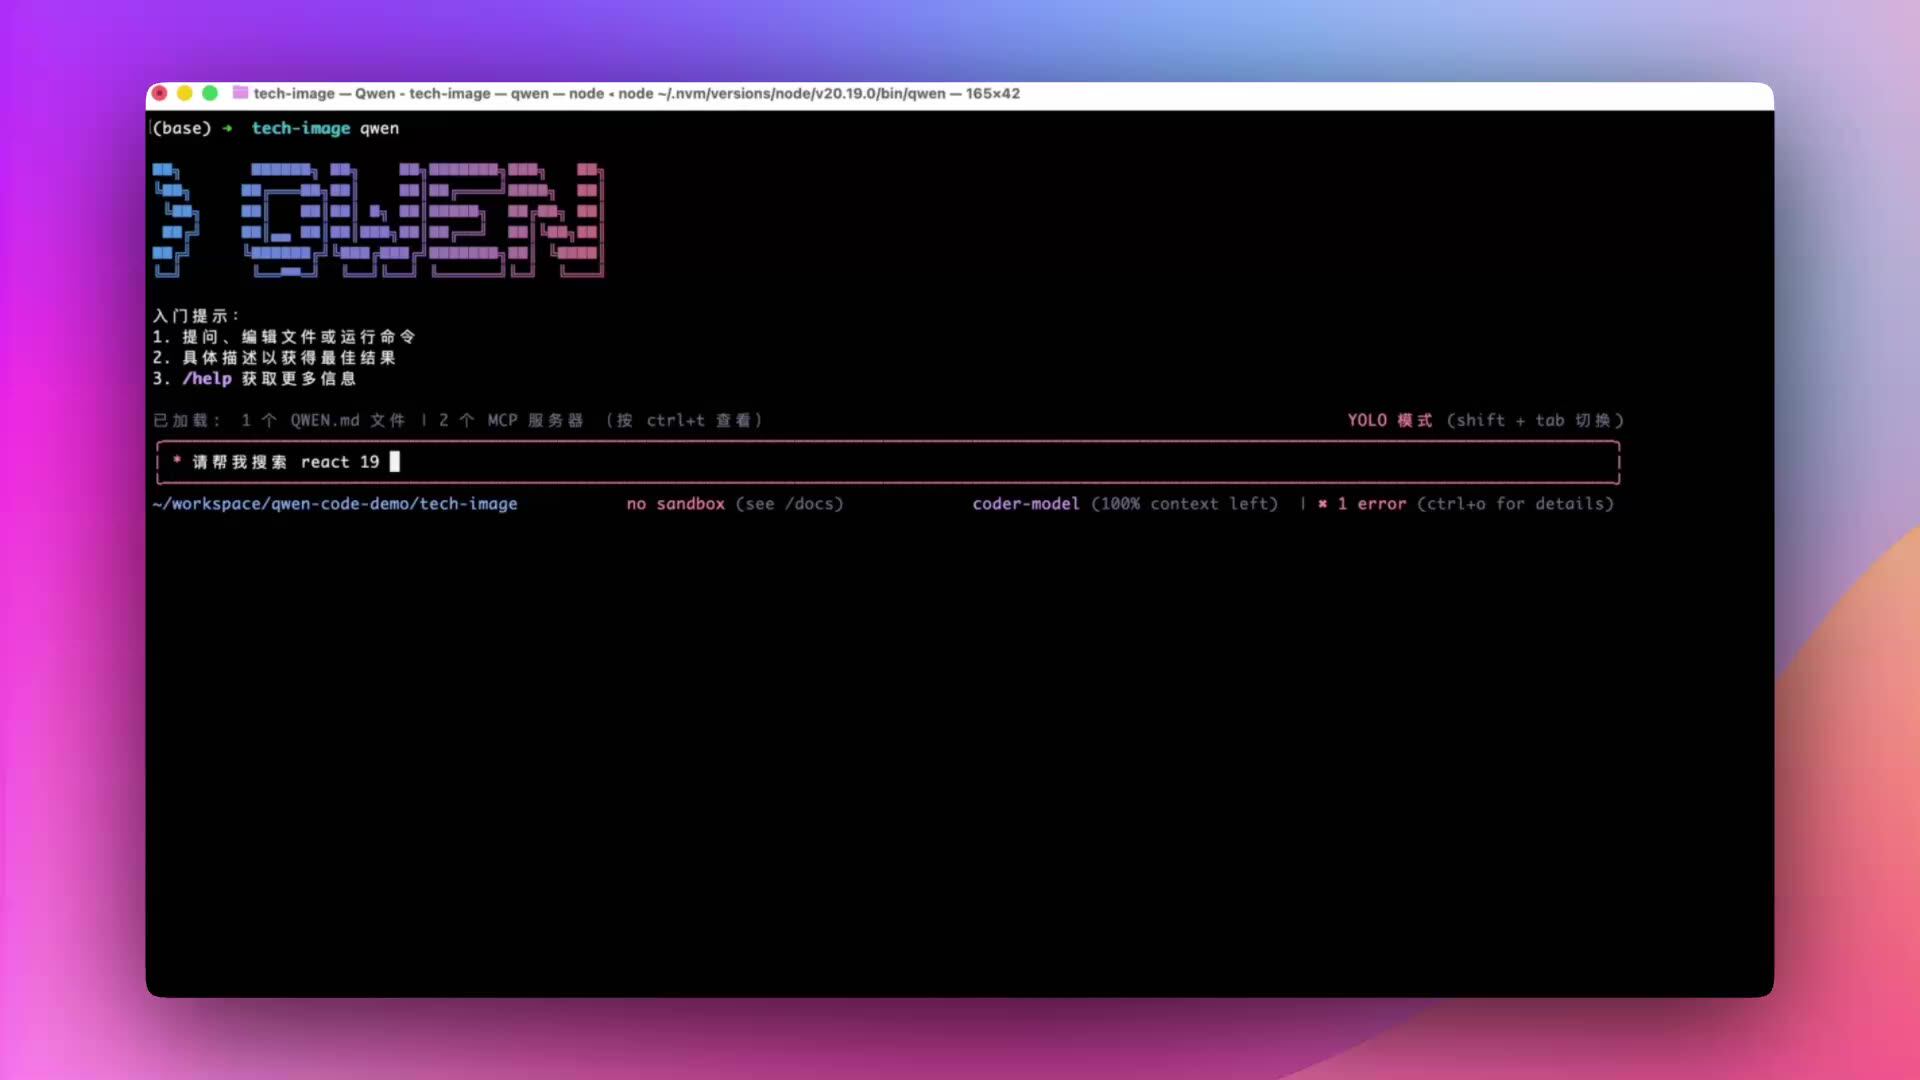Click the asterisk marker in input box

point(177,461)
